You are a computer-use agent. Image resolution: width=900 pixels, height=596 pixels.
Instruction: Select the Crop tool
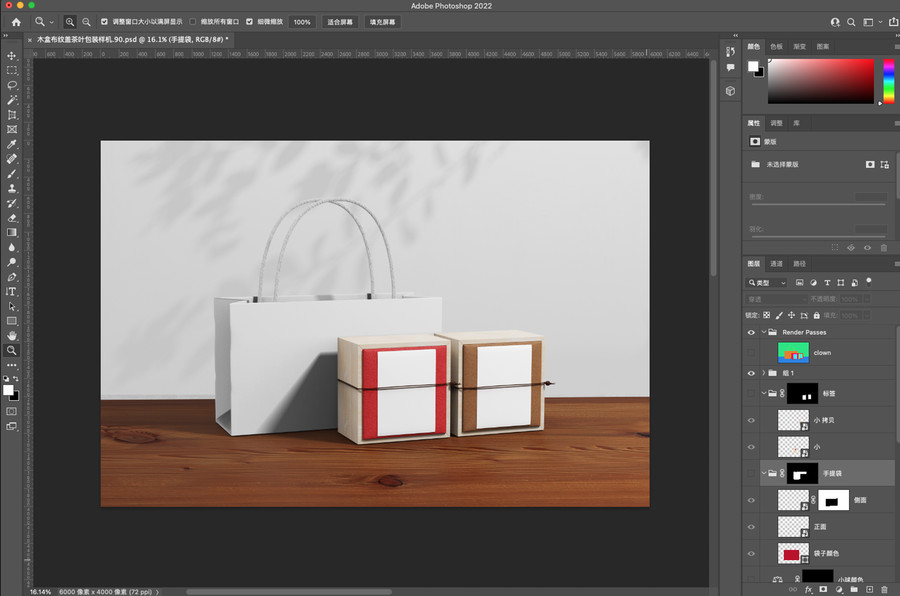[11, 115]
